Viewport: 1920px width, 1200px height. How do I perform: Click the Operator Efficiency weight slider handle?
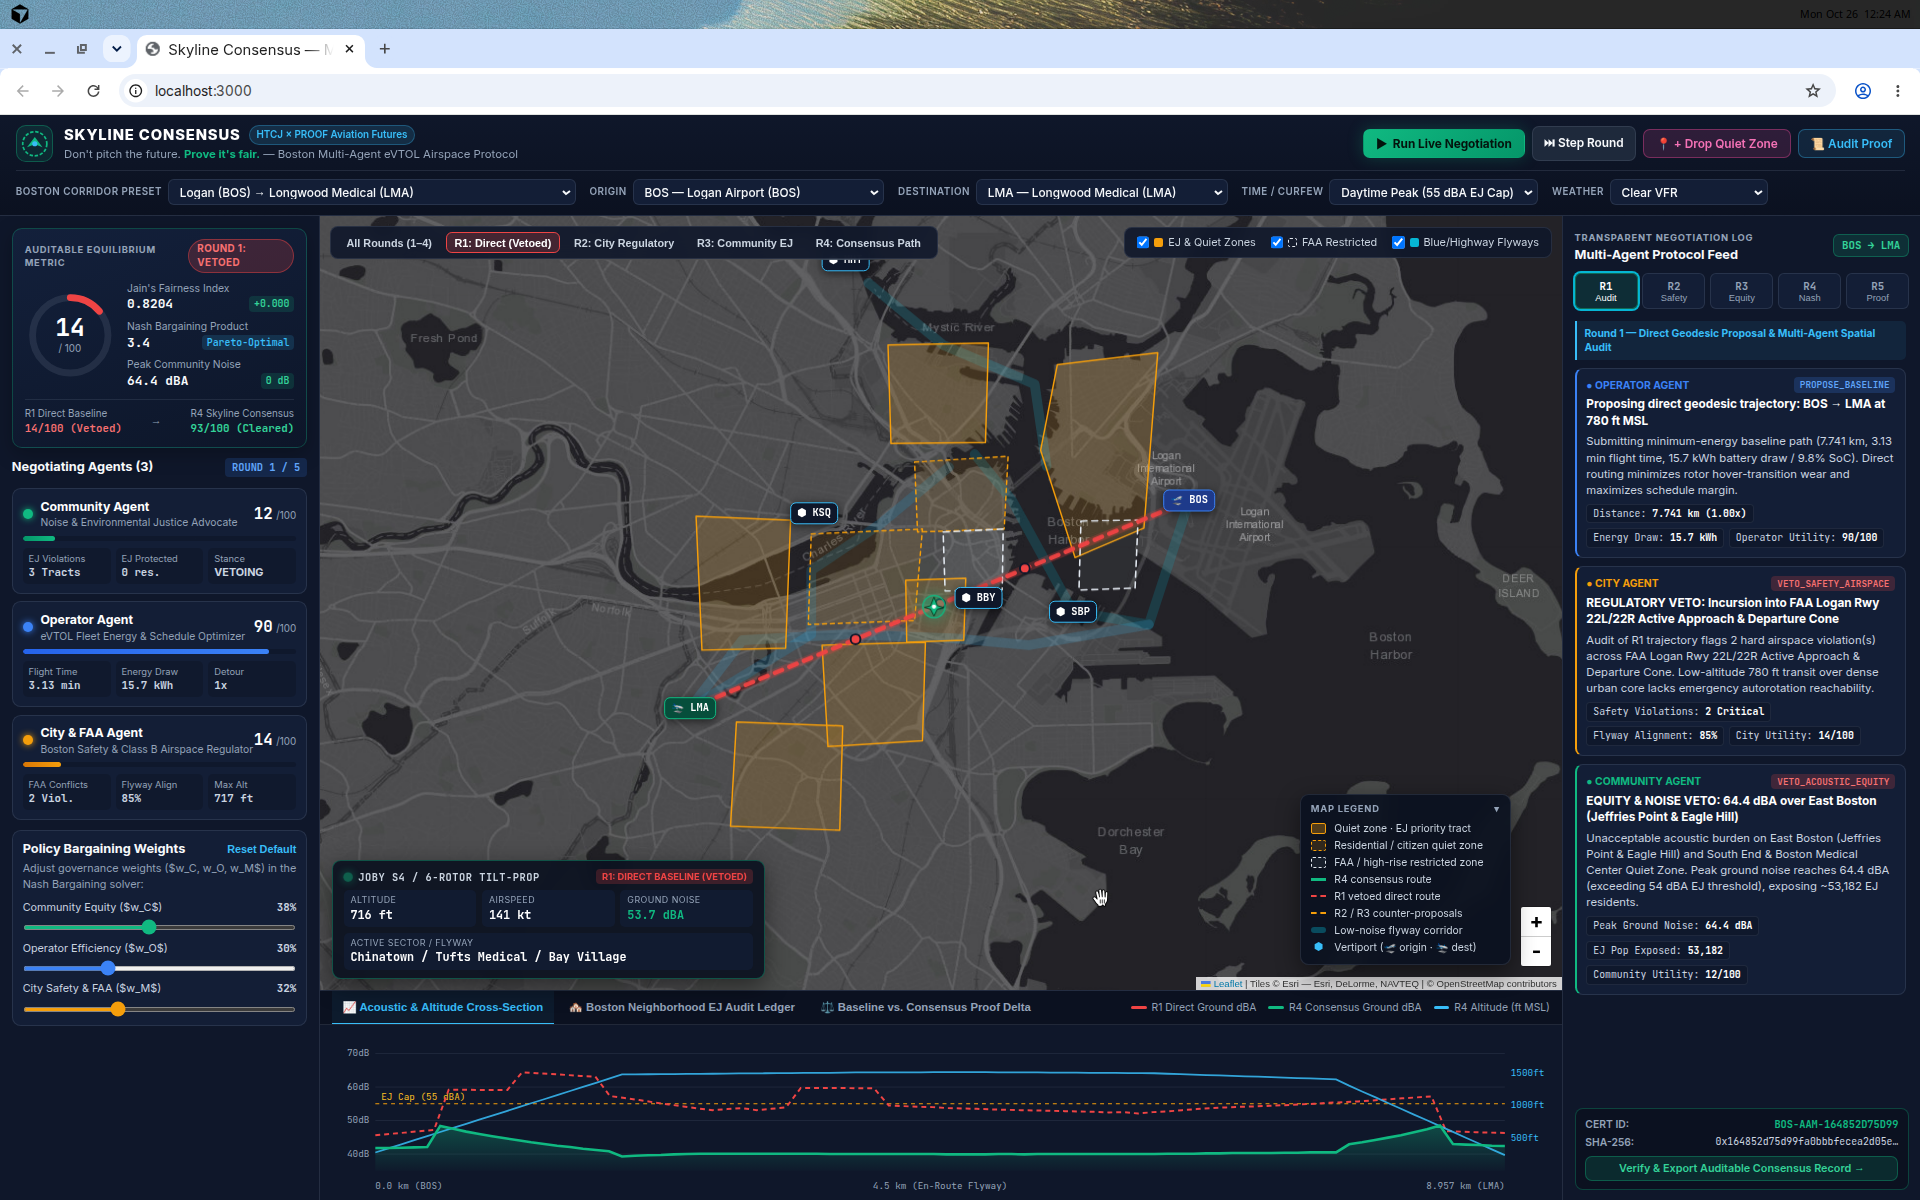pyautogui.click(x=108, y=969)
